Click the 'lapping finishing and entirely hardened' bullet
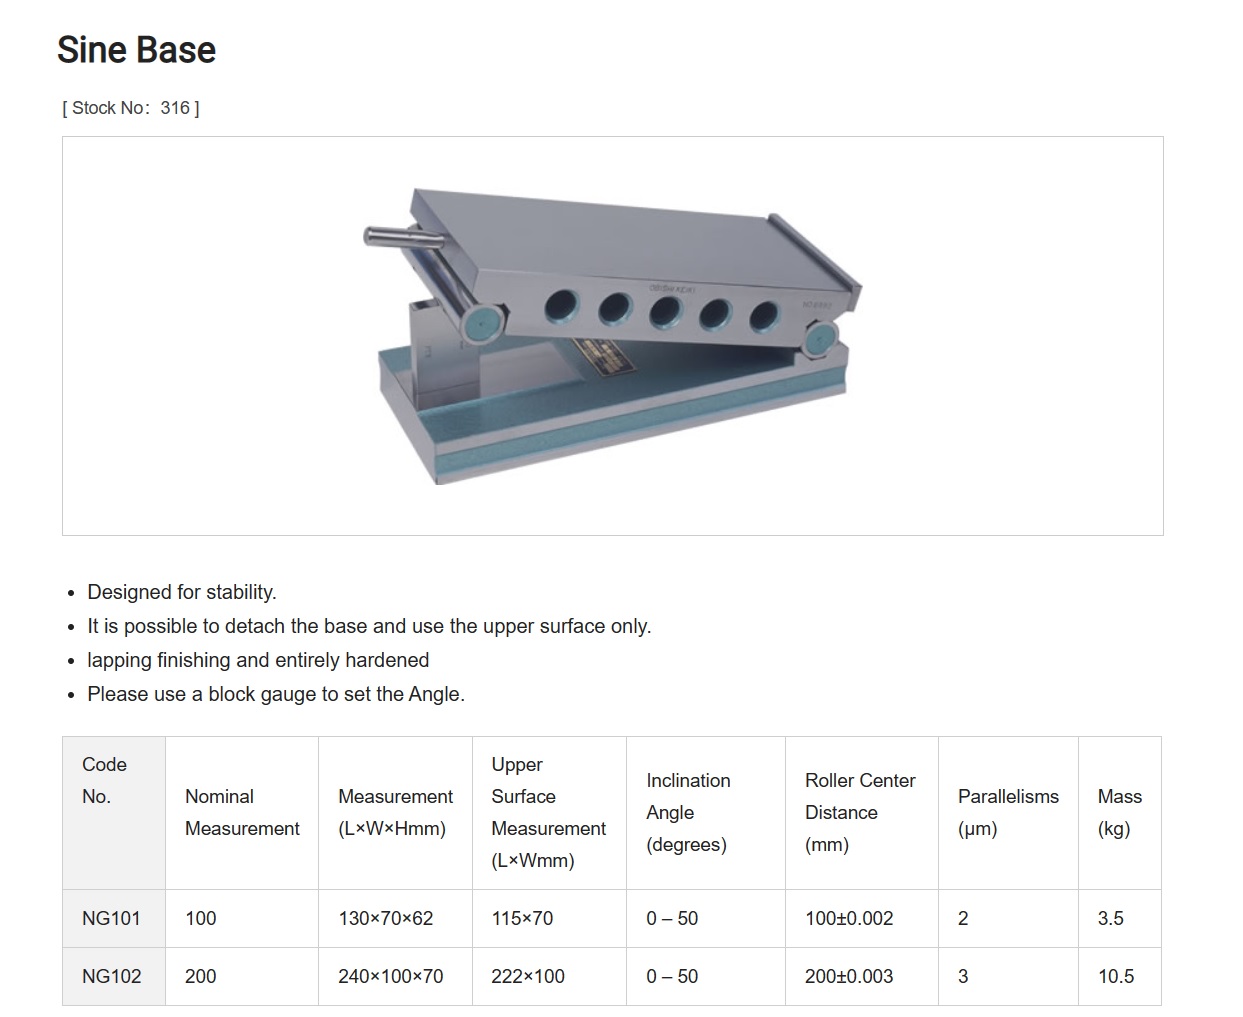The height and width of the screenshot is (1017, 1243). point(258,660)
